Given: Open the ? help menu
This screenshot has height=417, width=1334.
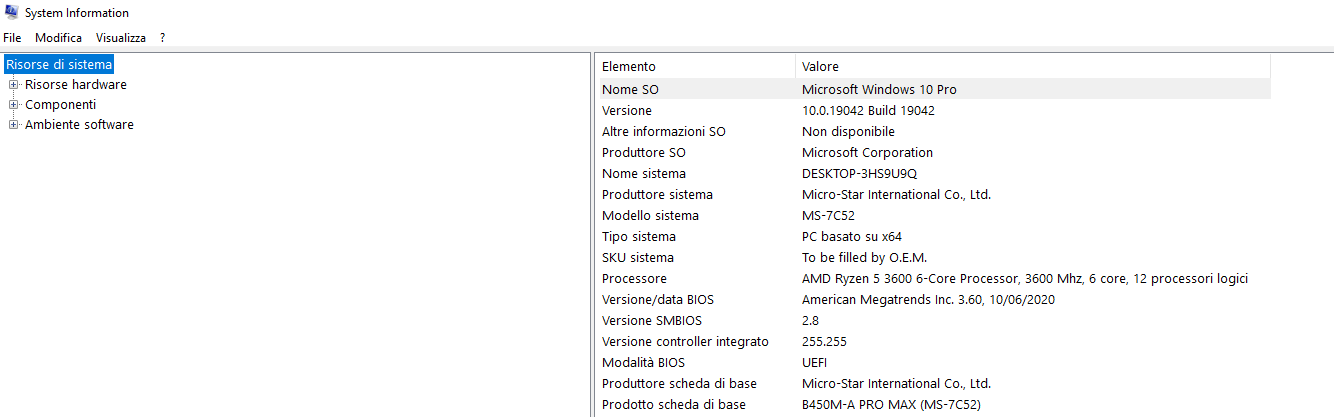Looking at the screenshot, I should click(x=162, y=37).
